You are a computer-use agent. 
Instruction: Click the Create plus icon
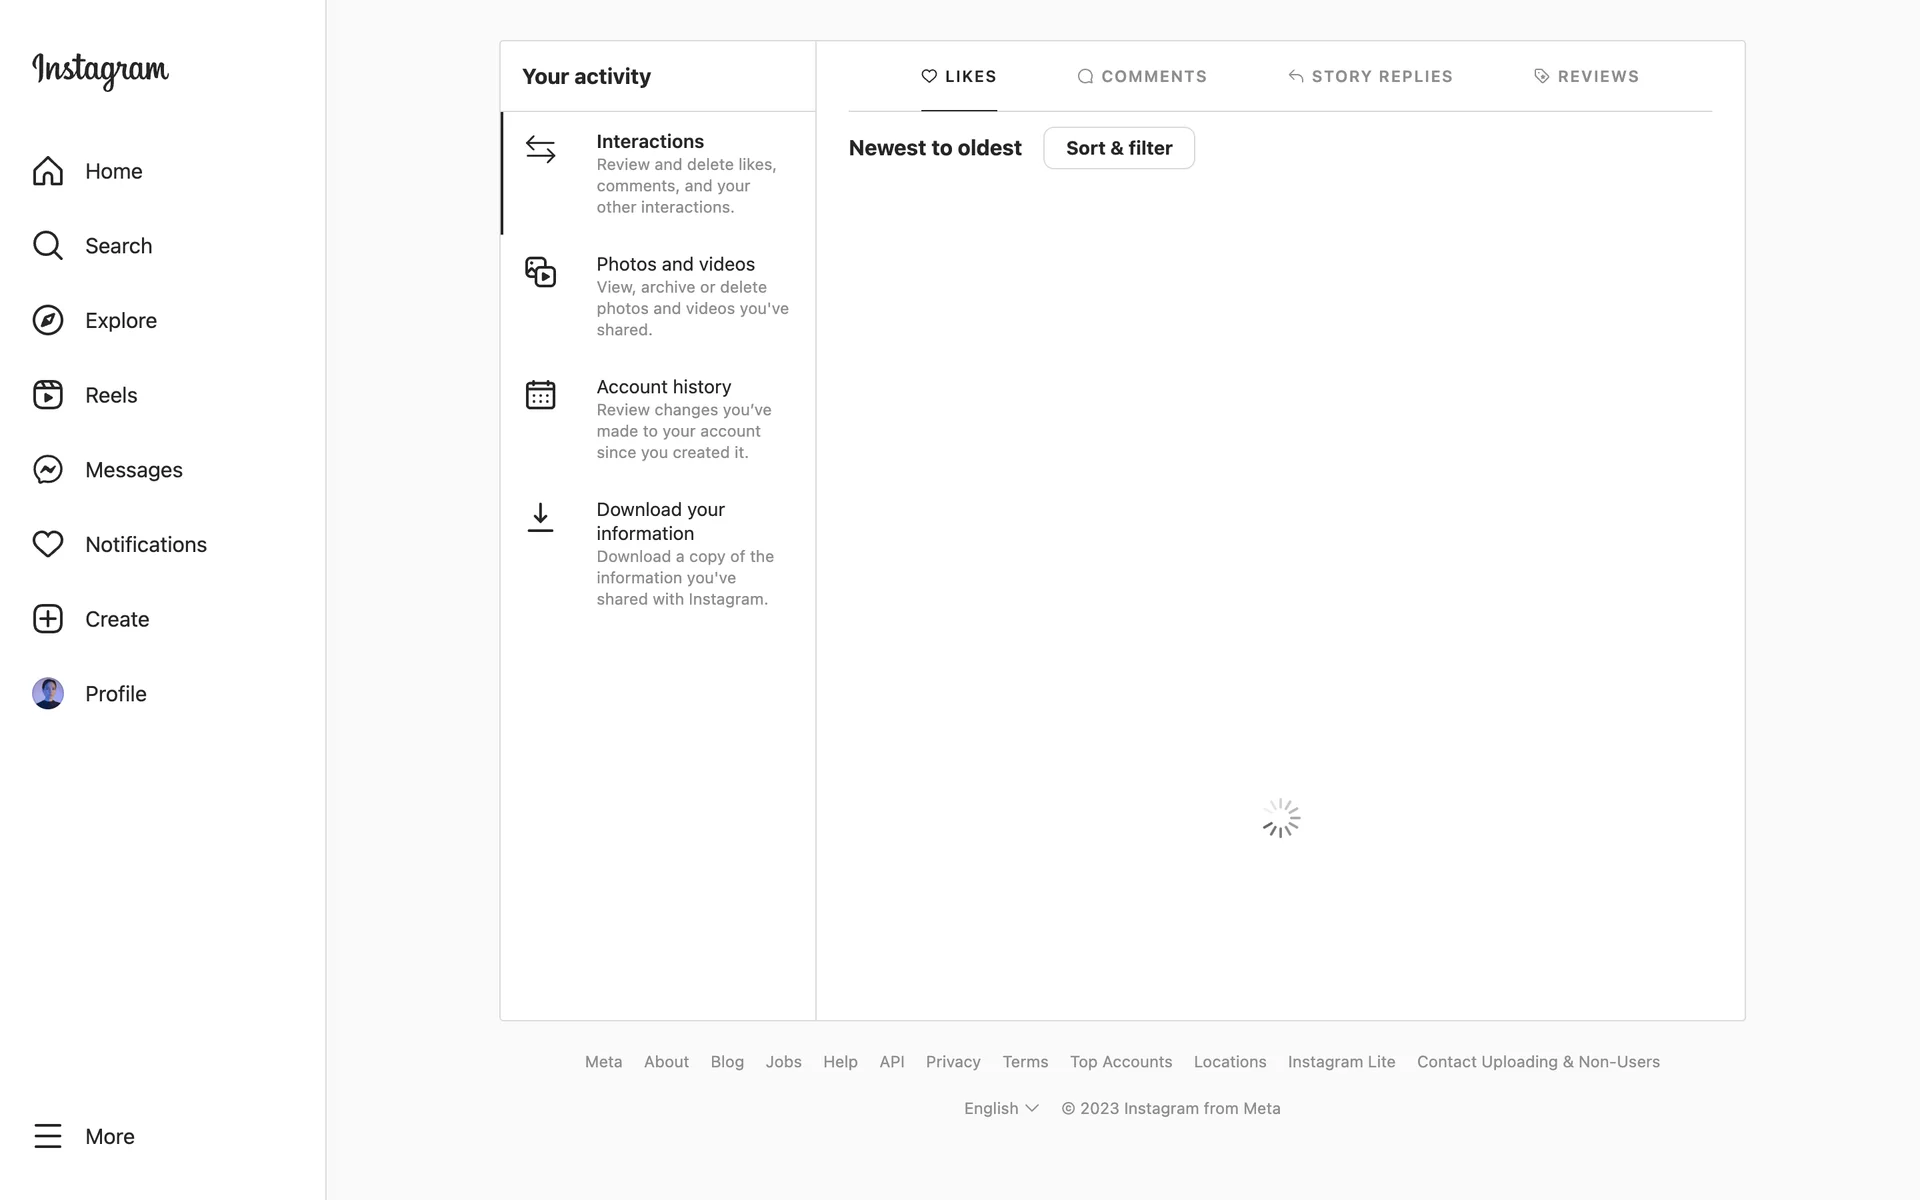tap(48, 619)
